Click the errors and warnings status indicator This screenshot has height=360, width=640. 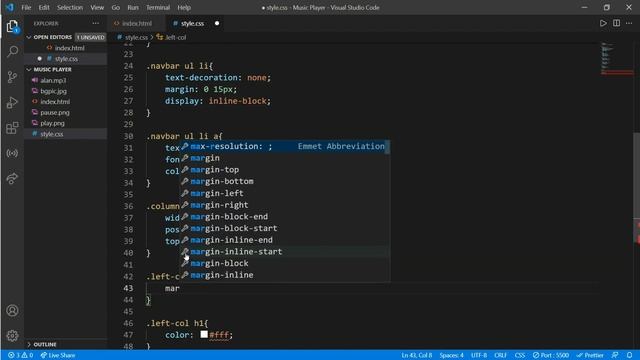[x=20, y=355]
